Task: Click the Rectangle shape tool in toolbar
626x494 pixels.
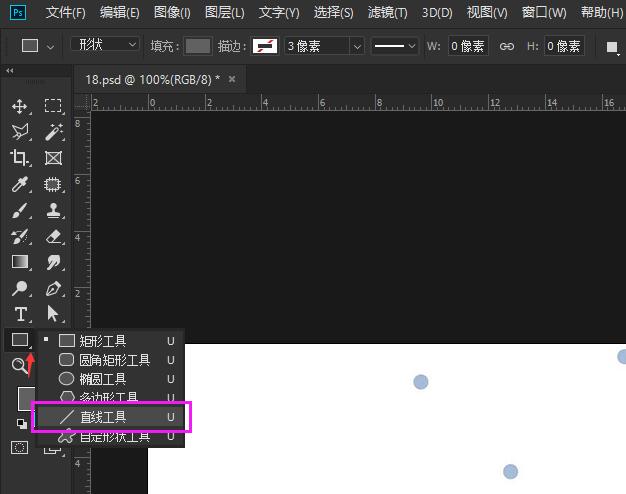Action: 20,340
